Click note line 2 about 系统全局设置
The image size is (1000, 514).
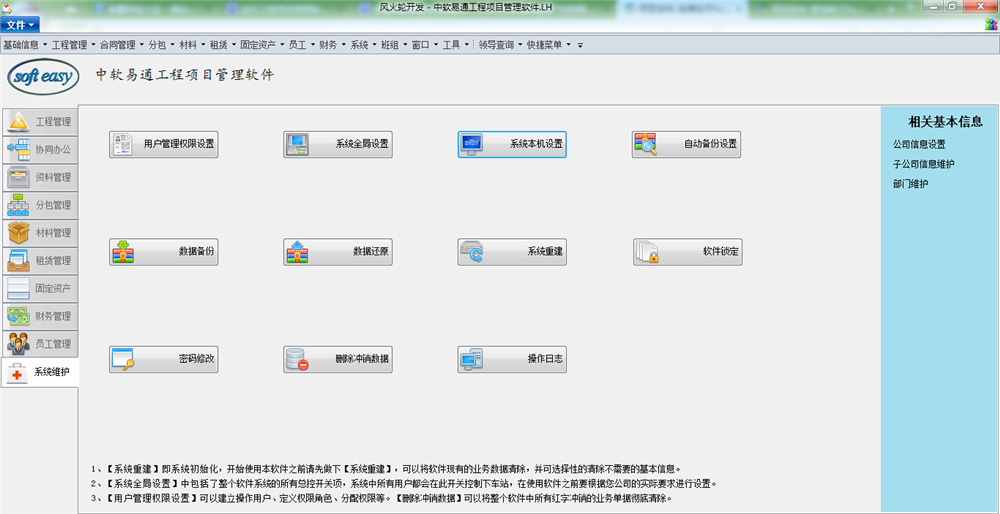[404, 483]
